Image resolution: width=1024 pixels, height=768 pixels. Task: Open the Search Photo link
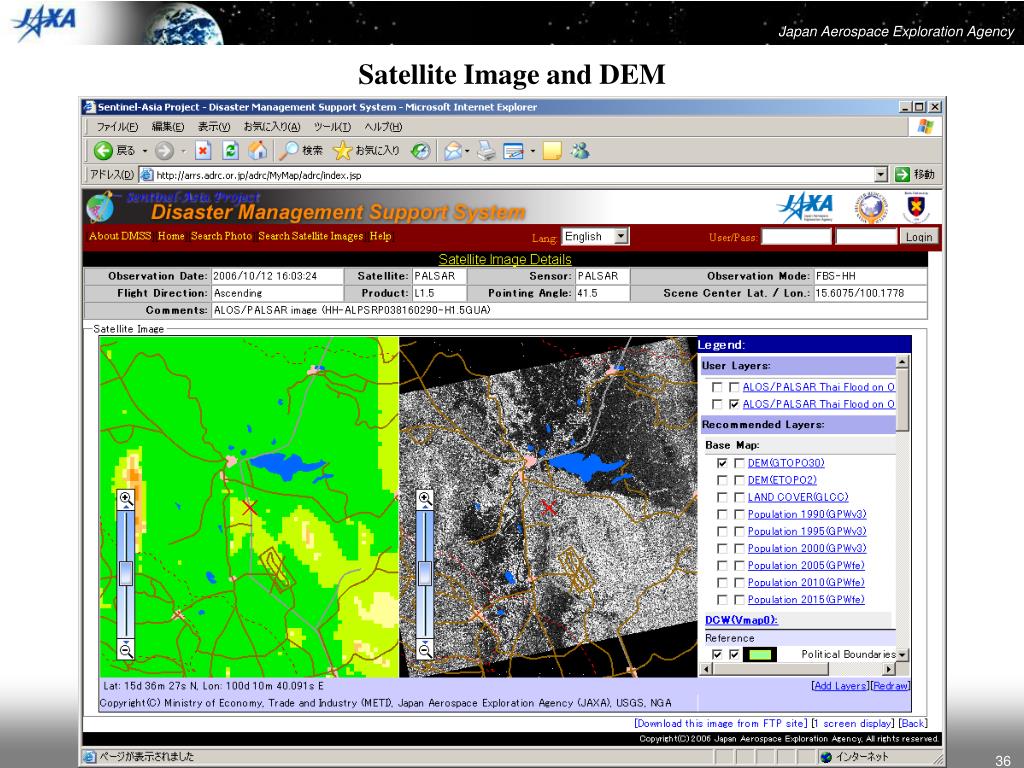tap(221, 236)
